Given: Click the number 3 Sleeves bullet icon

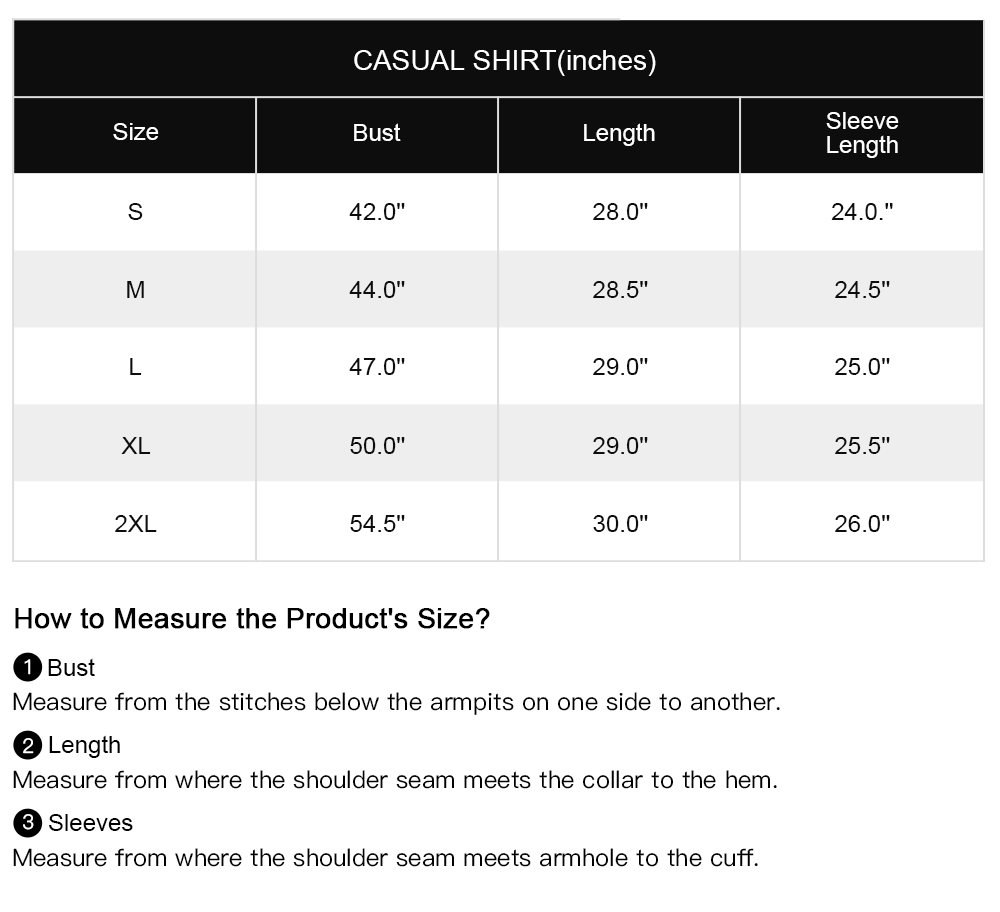Looking at the screenshot, I should [27, 823].
